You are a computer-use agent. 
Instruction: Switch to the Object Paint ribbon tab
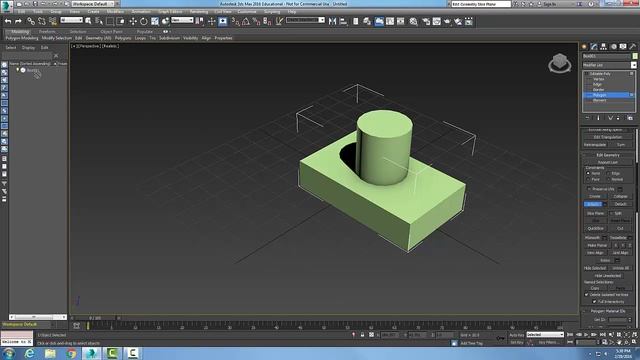coord(111,31)
